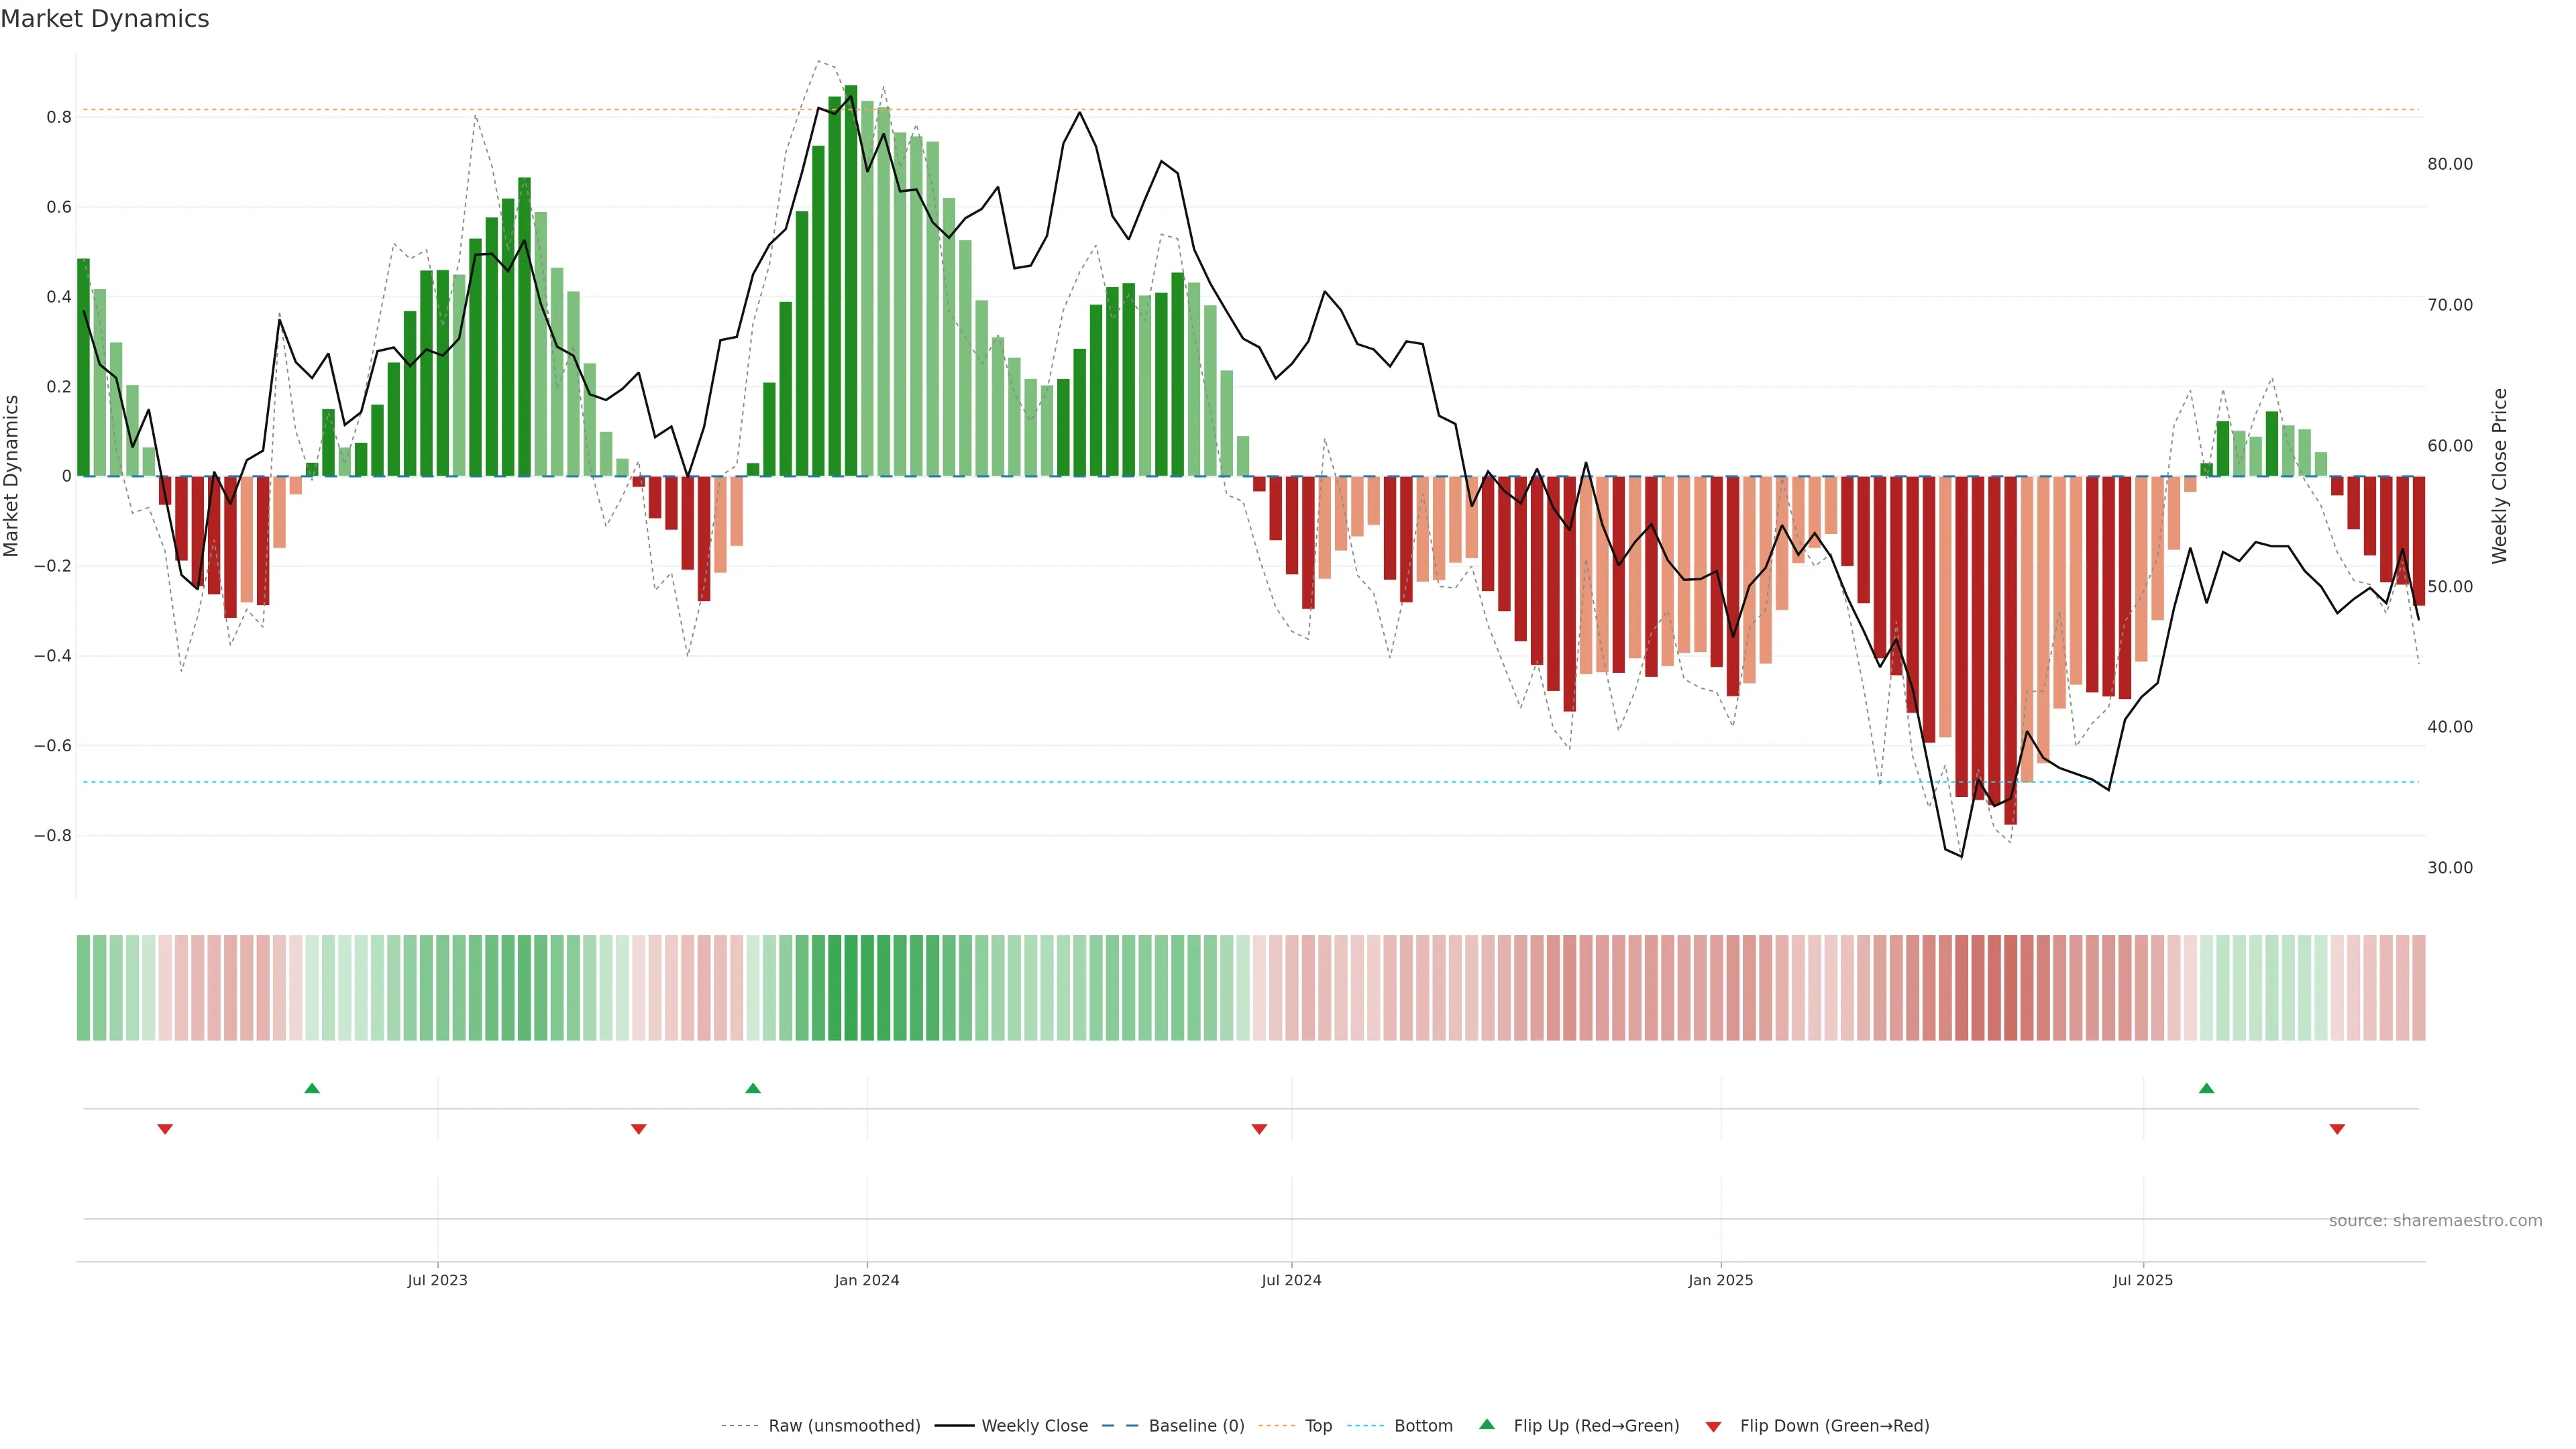Click the Flip Down legend triangle icon
Viewport: 2576px width, 1449px height.
click(x=1713, y=1427)
